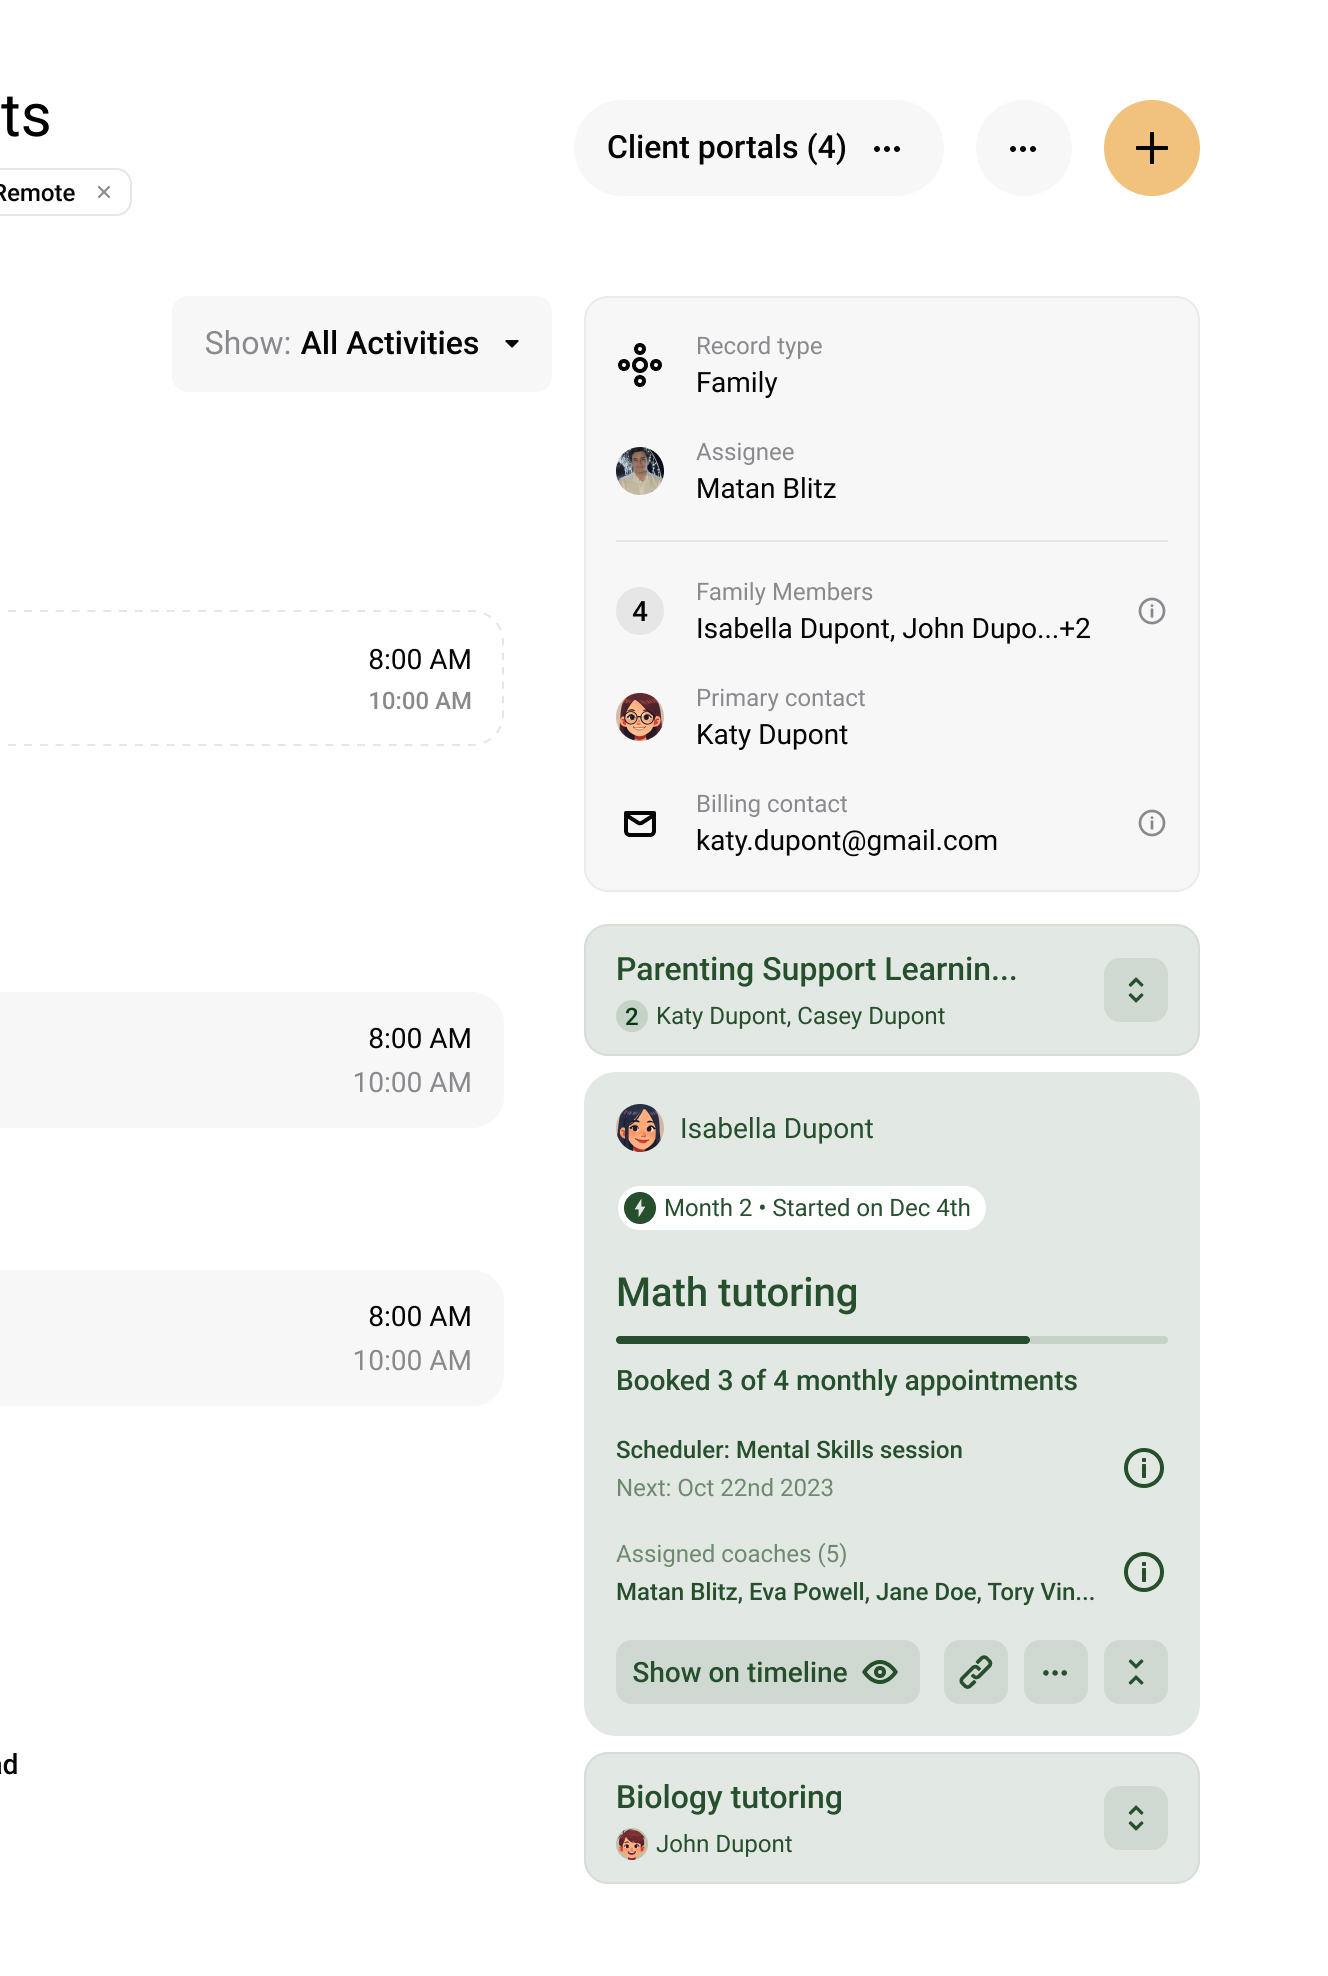Collapse the Math tutoring card
The width and height of the screenshot is (1328, 1976).
click(x=1135, y=1672)
